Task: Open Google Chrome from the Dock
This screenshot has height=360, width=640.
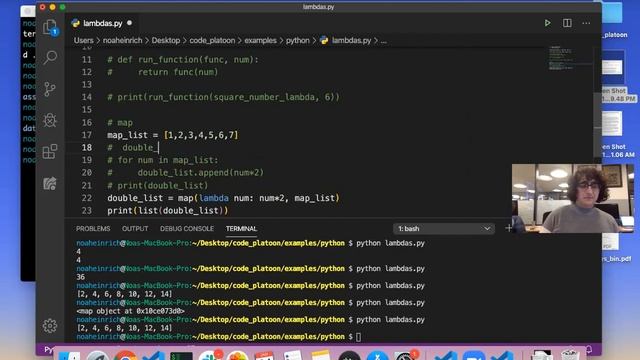Action: (125, 356)
